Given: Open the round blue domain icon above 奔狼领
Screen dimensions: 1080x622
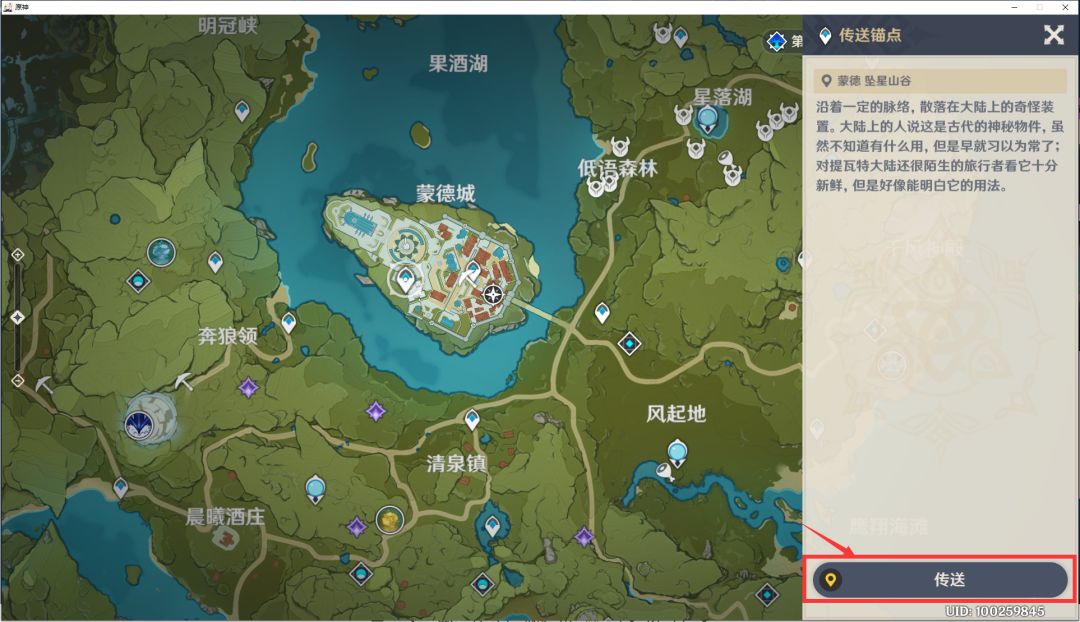Looking at the screenshot, I should tap(161, 252).
